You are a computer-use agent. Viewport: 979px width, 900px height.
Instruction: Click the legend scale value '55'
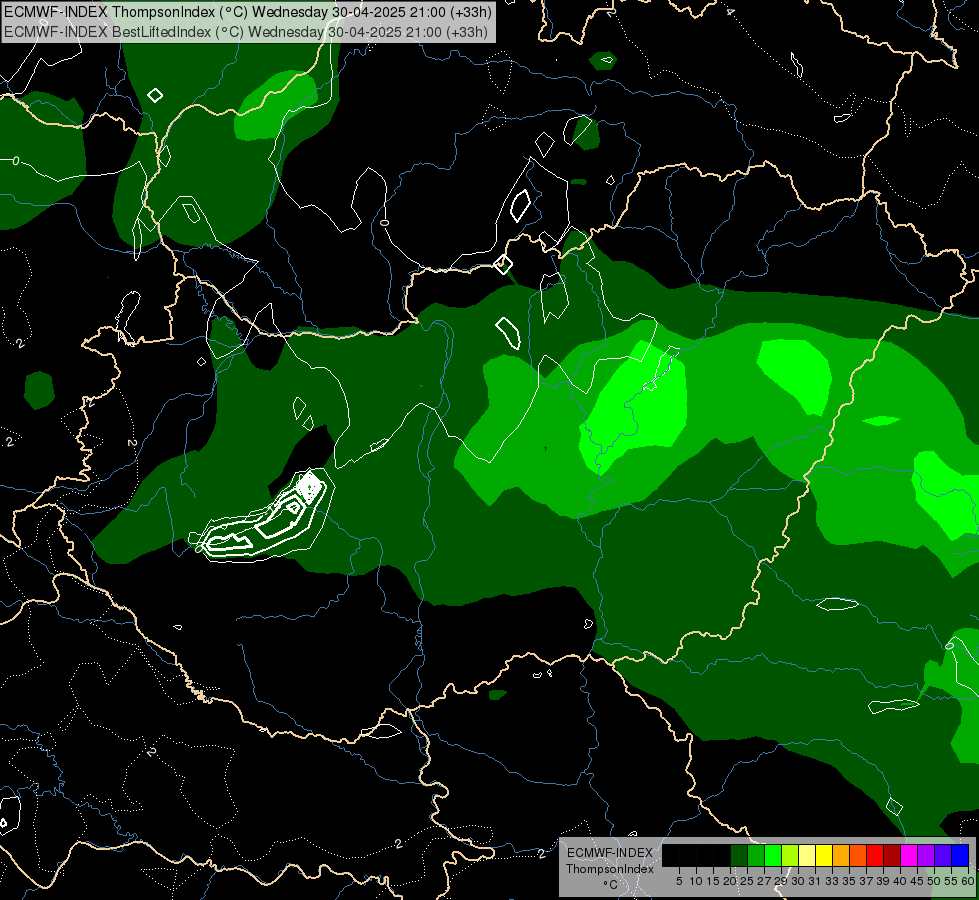point(951,881)
